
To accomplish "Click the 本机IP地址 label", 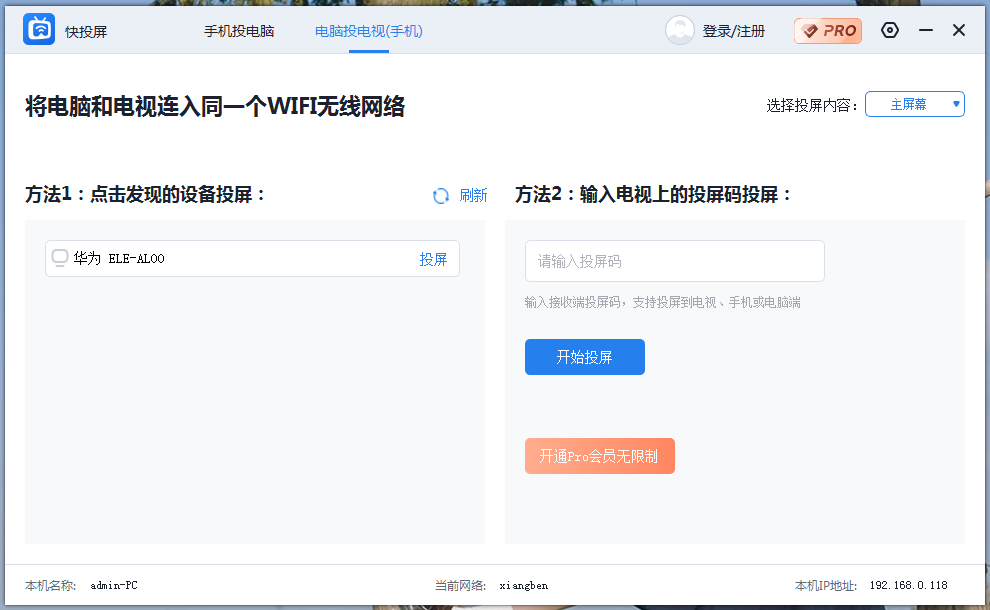I will (x=825, y=585).
